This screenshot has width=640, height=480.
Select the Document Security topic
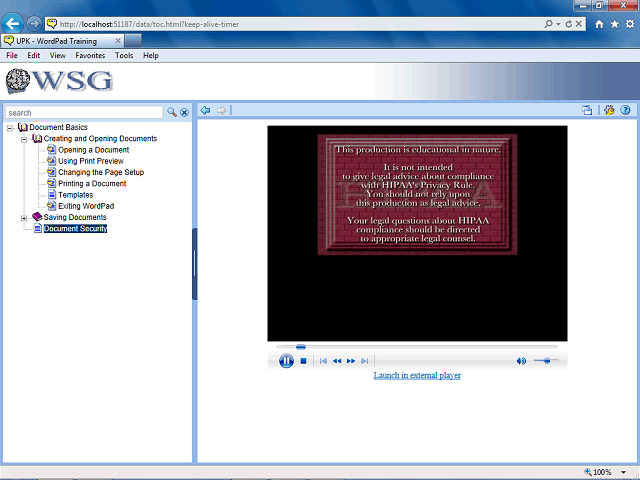(75, 229)
